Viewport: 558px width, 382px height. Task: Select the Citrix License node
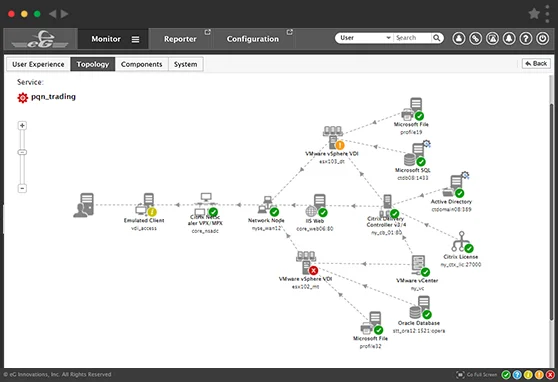coord(462,242)
